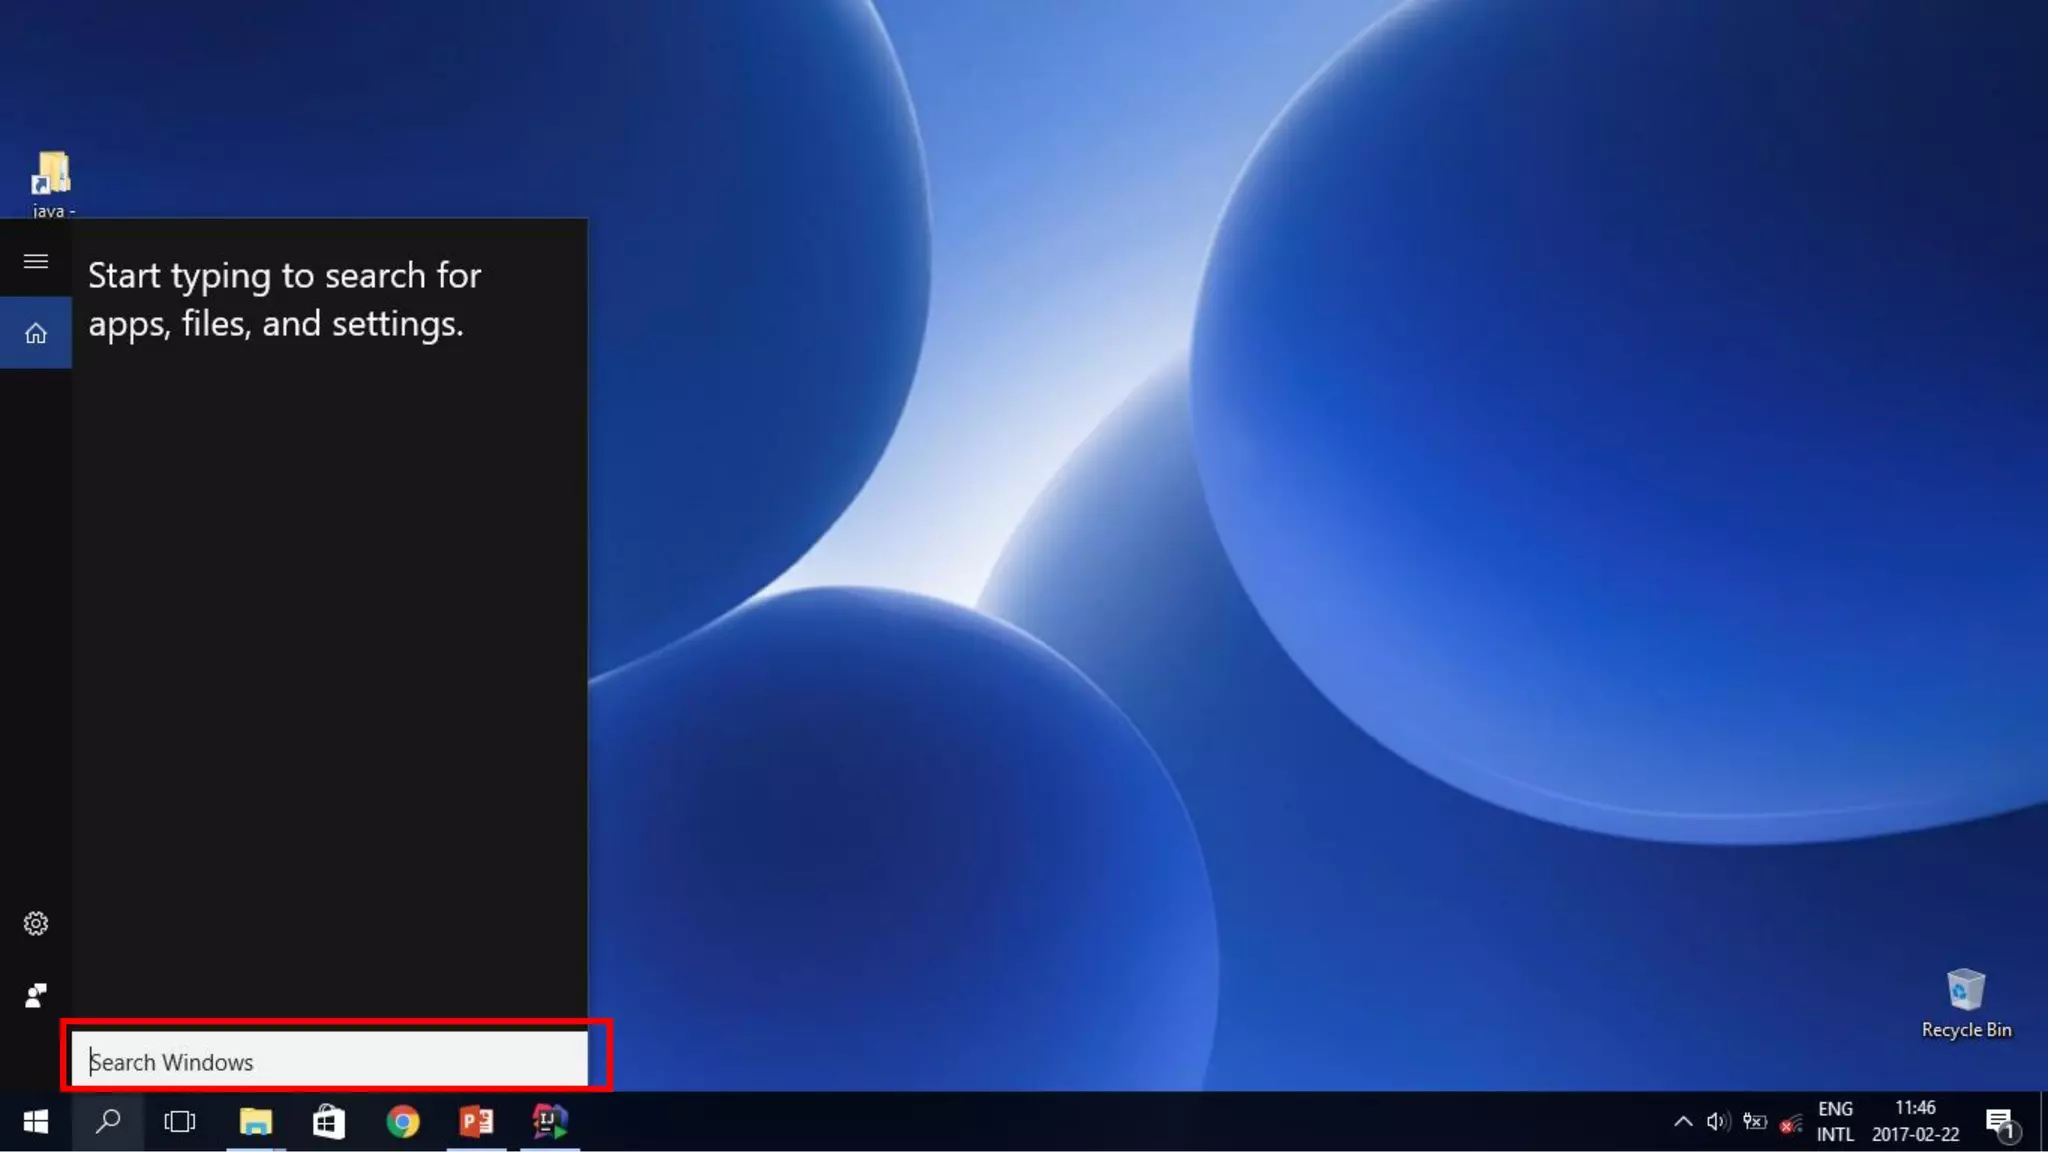Screen dimensions: 2048x1152
Task: Switch to Google Chrome on taskbar
Action: 403,1122
